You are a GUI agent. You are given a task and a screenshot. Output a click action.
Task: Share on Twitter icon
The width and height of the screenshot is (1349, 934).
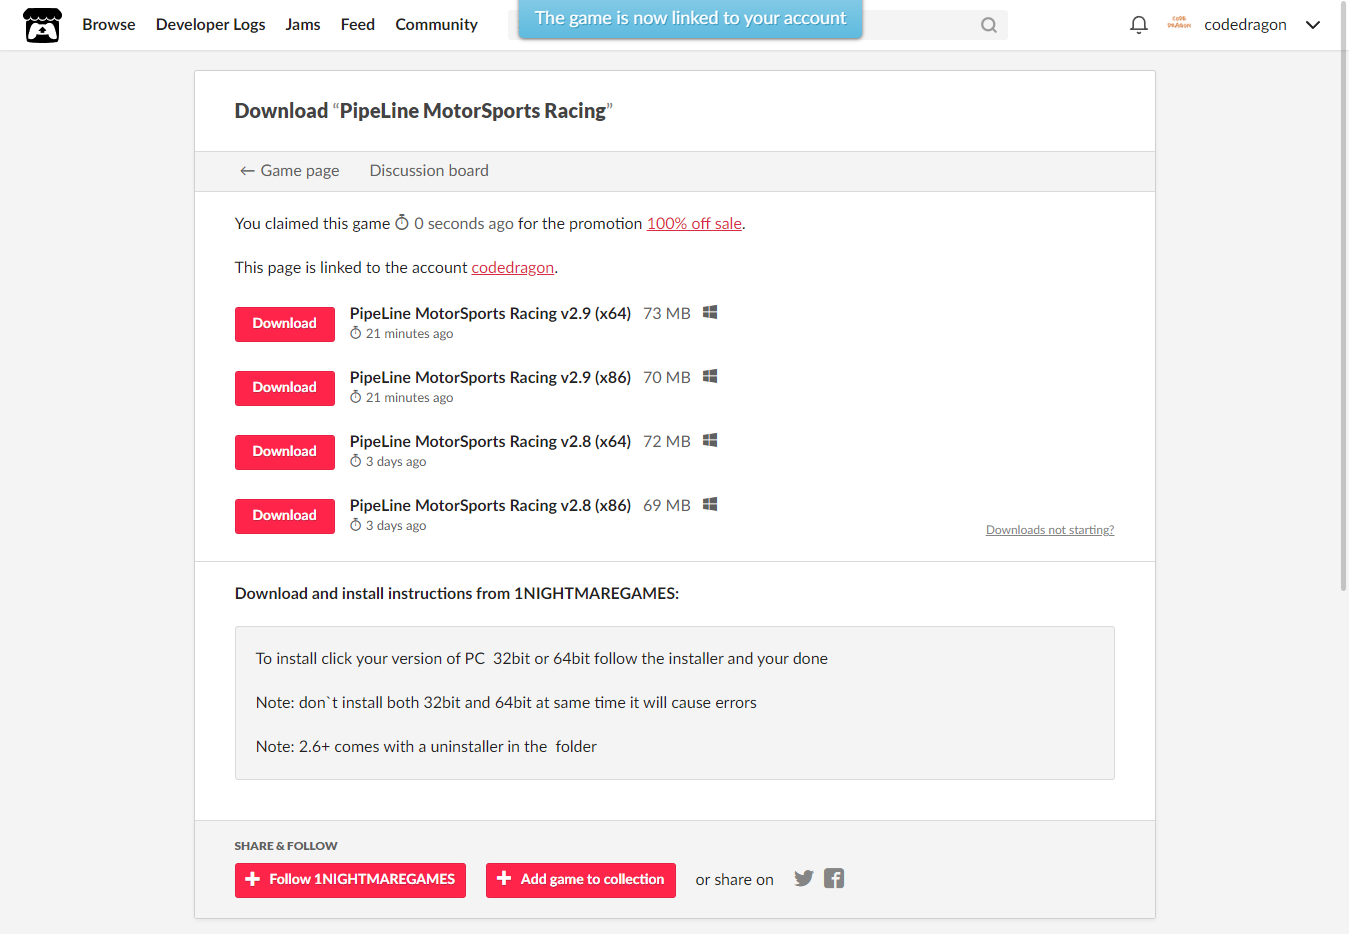coord(804,878)
